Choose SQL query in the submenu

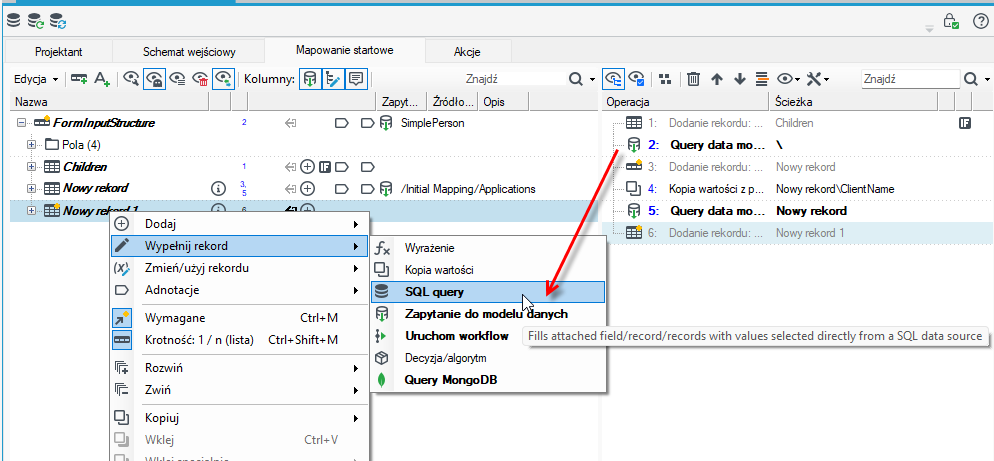(x=488, y=292)
